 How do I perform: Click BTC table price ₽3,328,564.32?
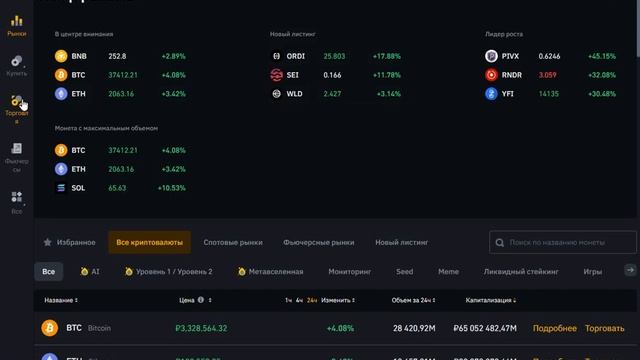click(201, 328)
